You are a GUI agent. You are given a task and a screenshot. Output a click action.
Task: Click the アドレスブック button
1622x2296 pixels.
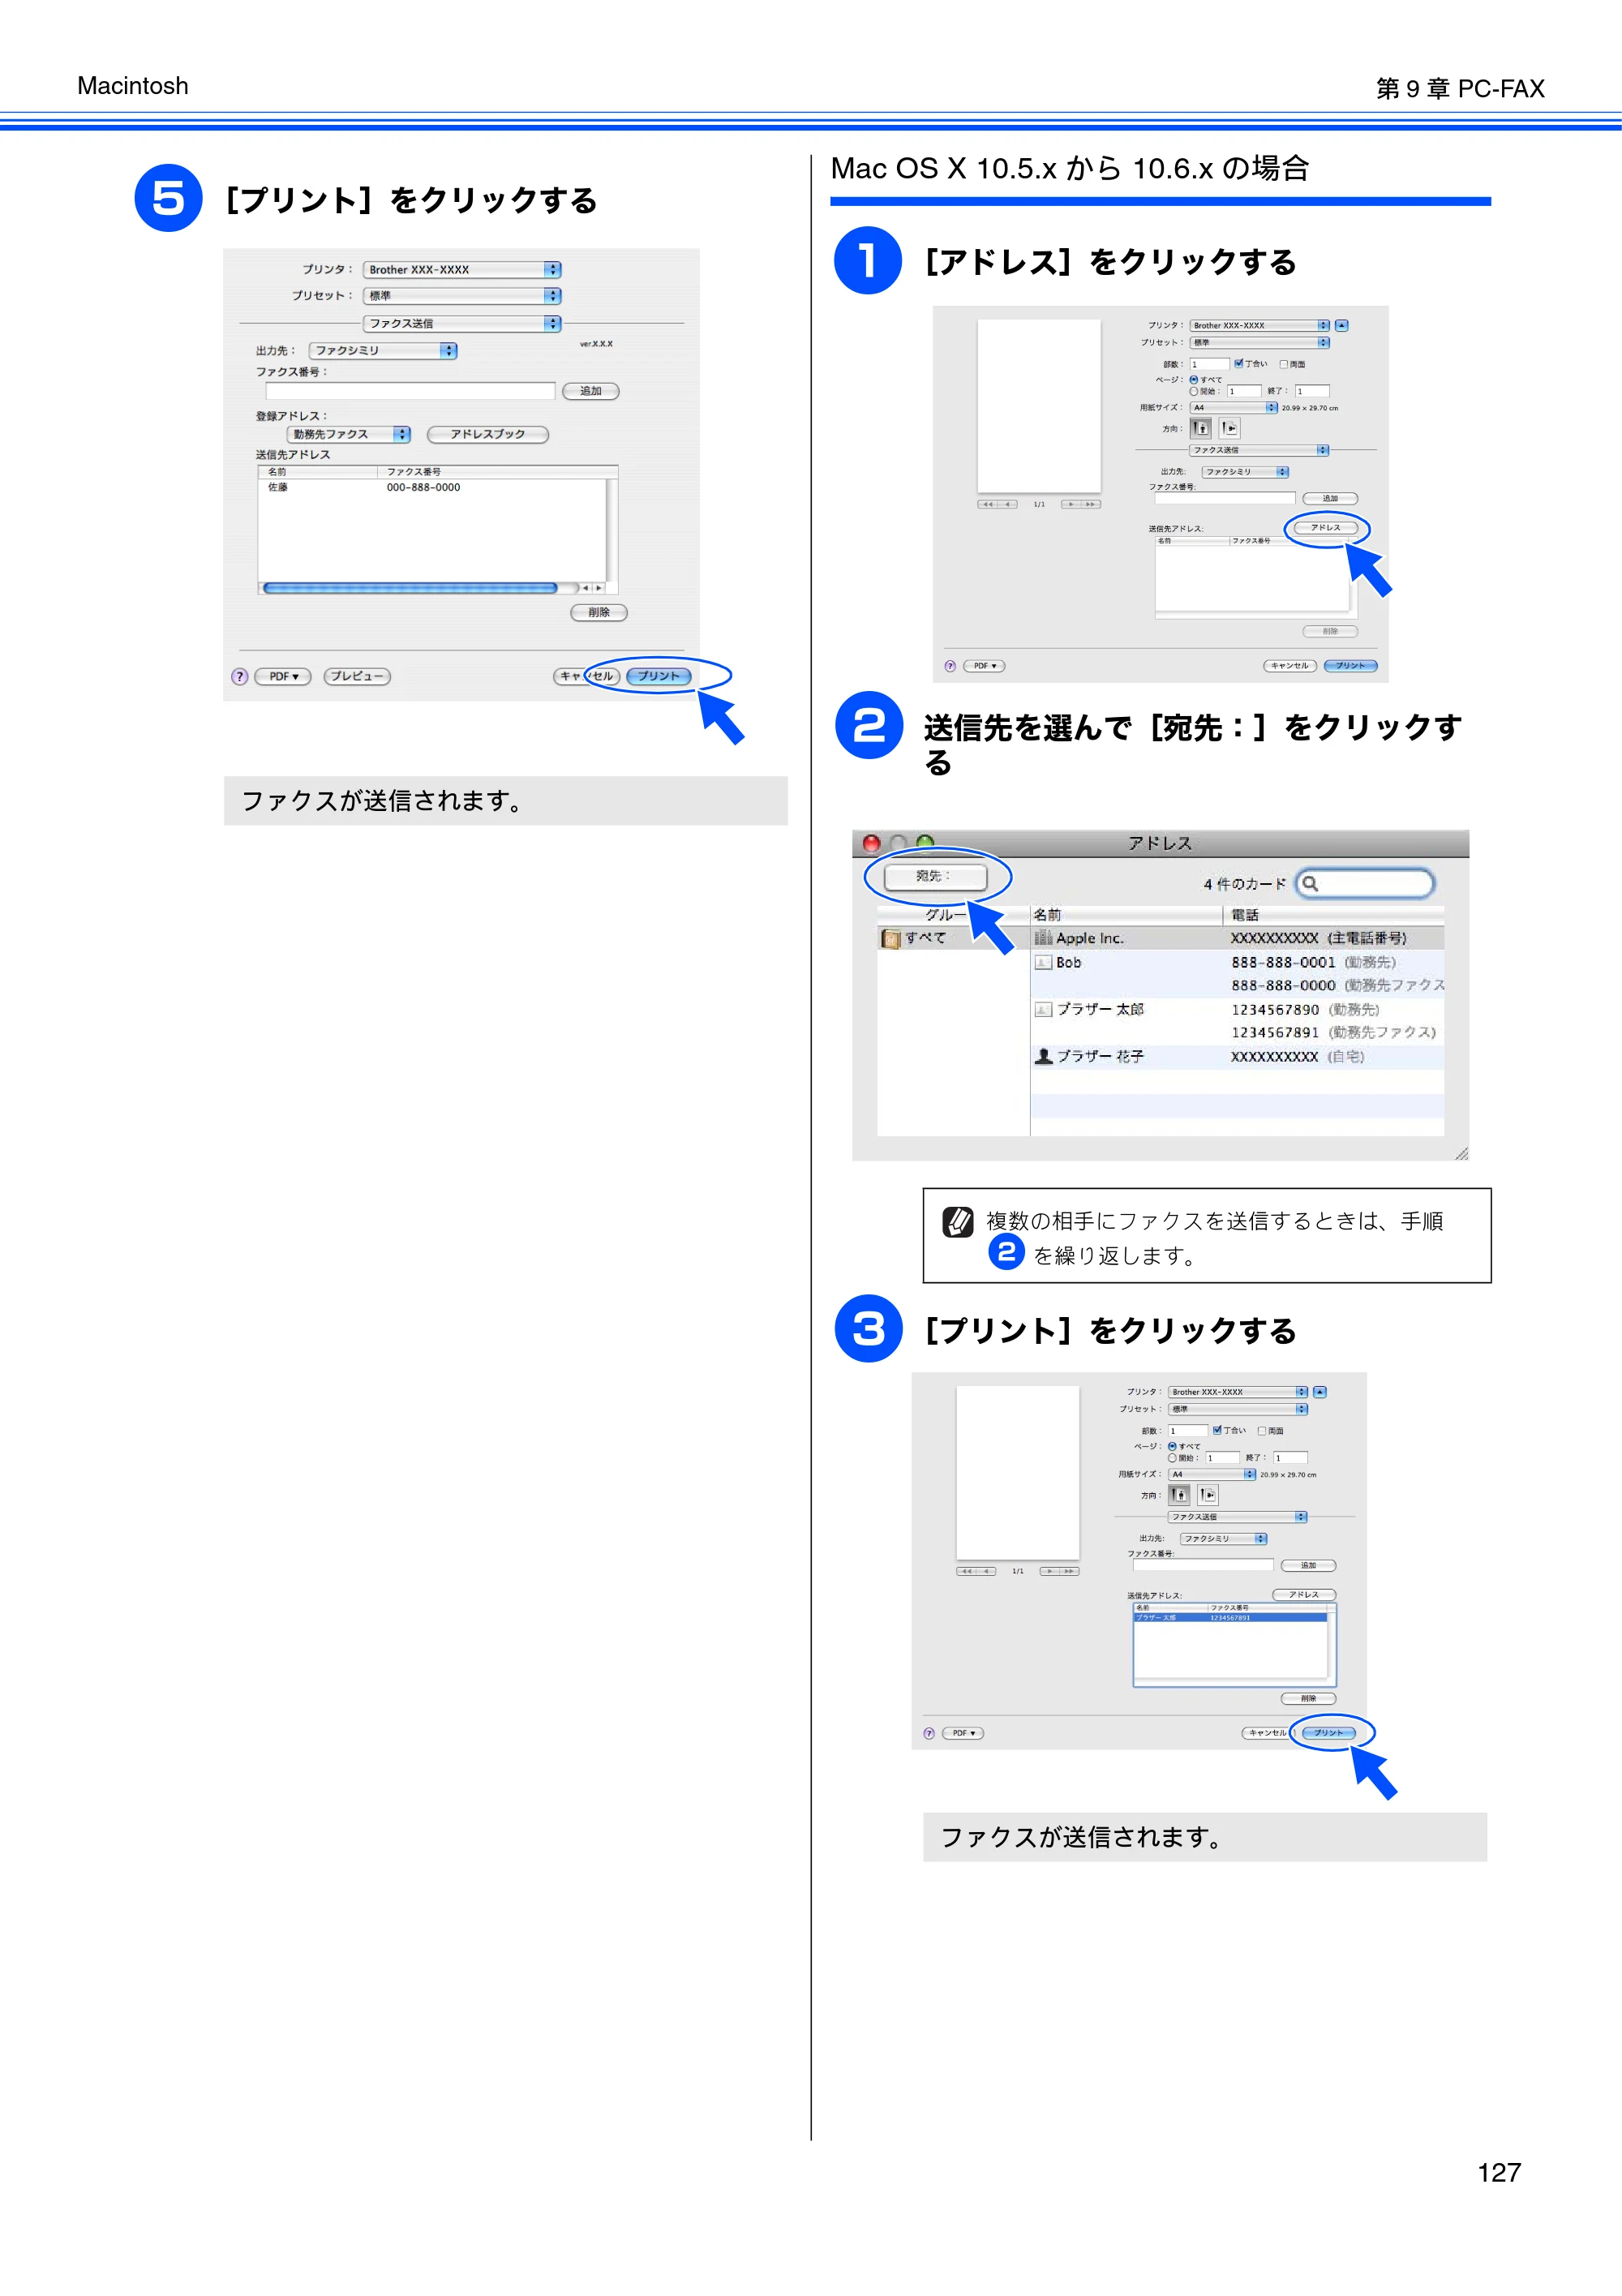(x=488, y=434)
